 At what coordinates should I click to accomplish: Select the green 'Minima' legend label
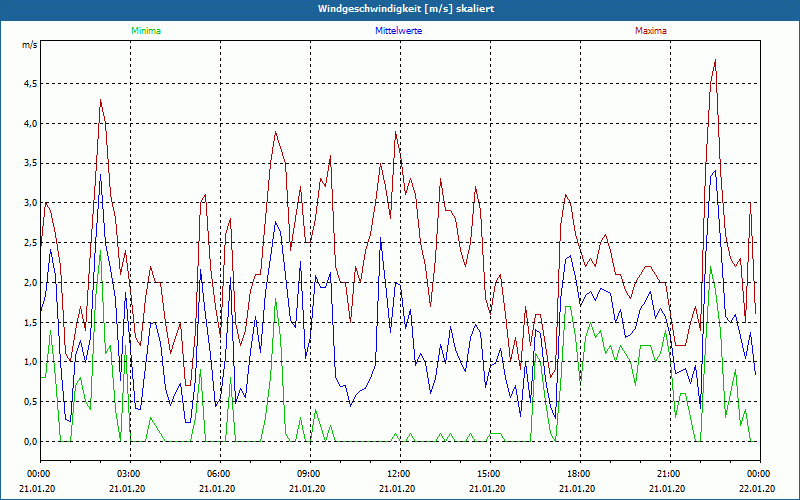pyautogui.click(x=146, y=31)
